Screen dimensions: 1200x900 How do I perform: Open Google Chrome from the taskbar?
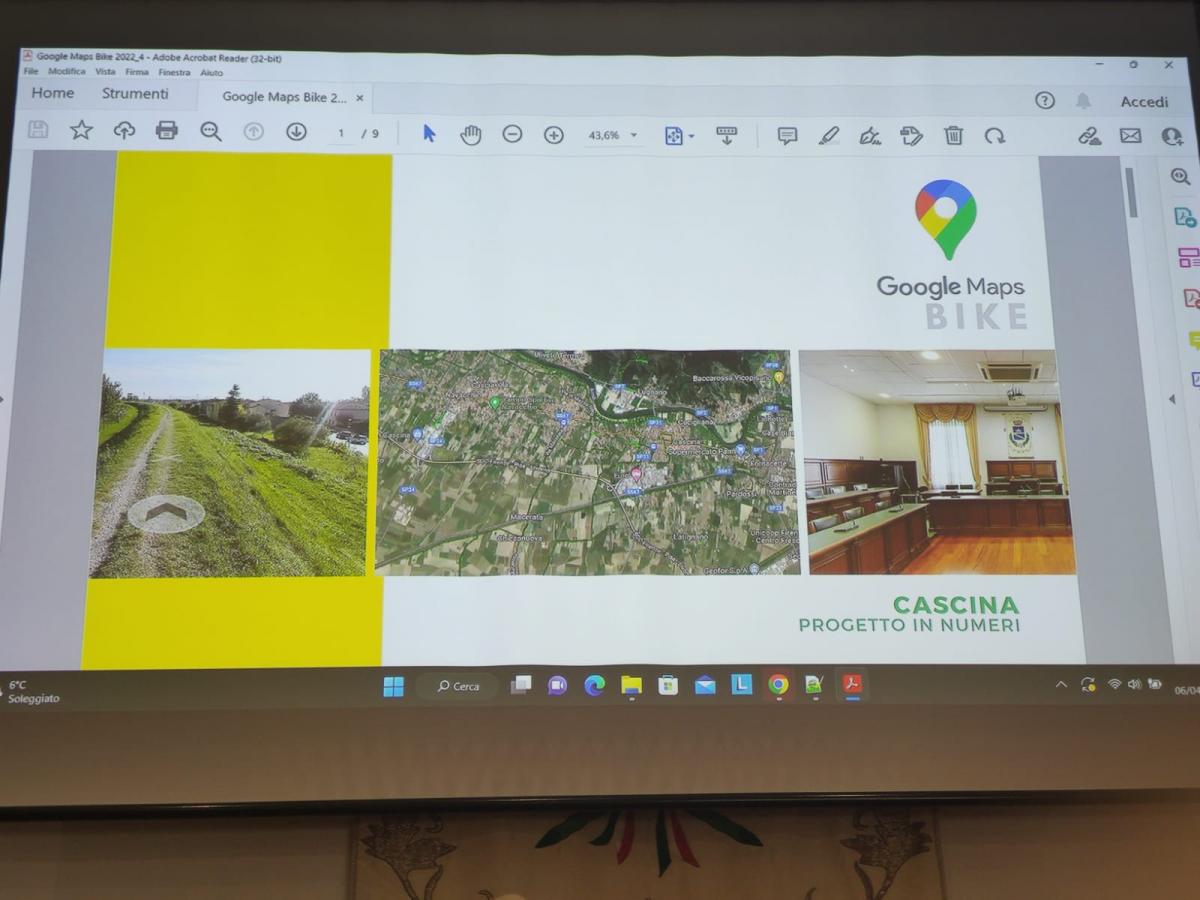pyautogui.click(x=778, y=685)
